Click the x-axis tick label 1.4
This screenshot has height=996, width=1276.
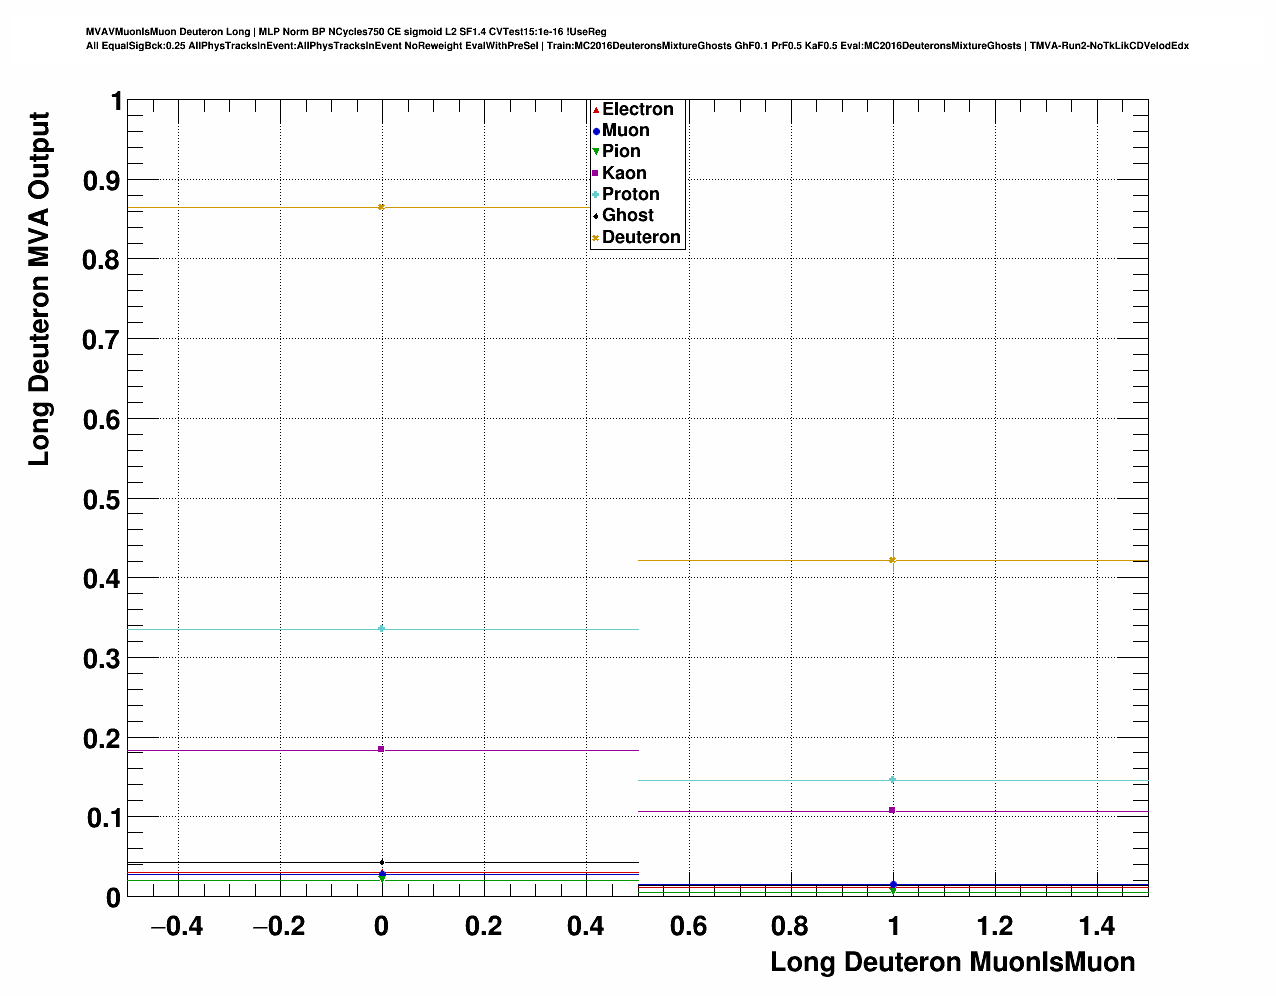pyautogui.click(x=1097, y=927)
